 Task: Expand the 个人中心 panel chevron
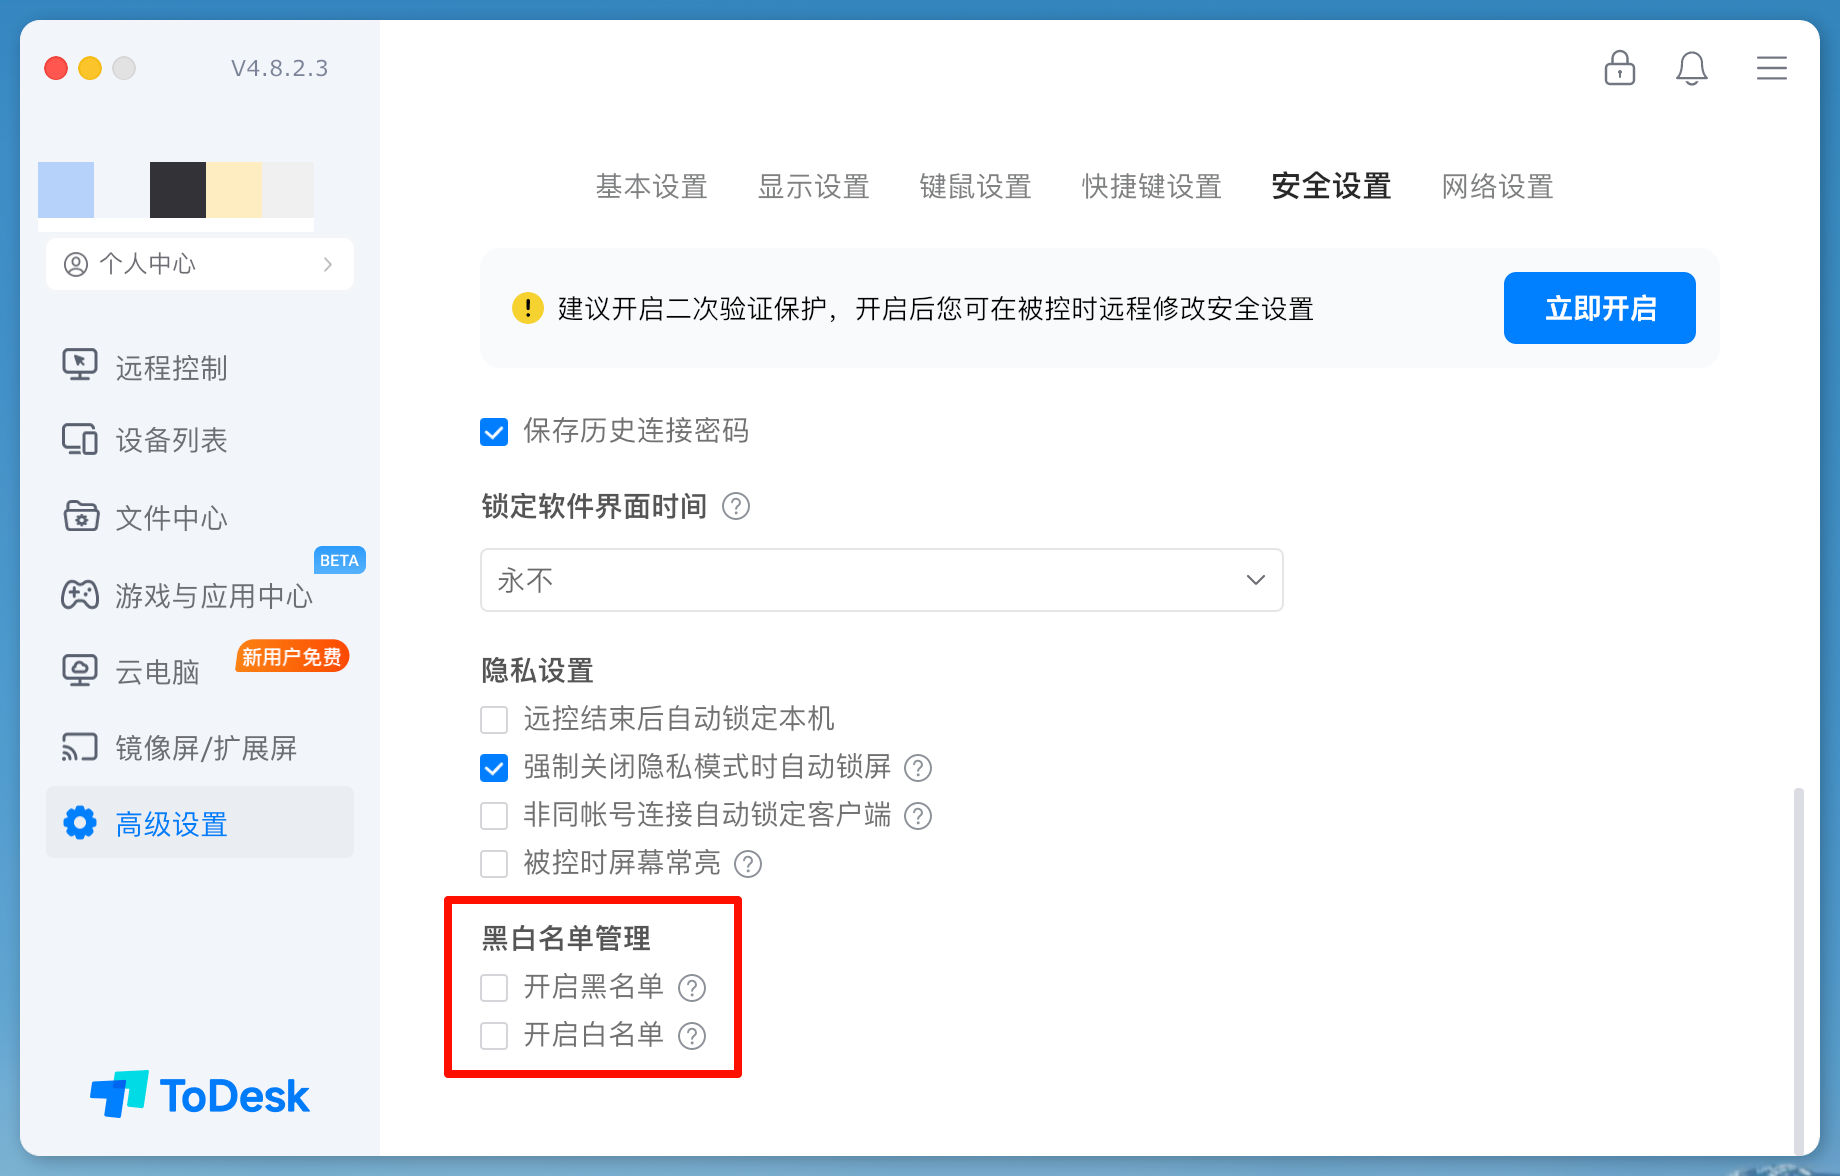[328, 264]
